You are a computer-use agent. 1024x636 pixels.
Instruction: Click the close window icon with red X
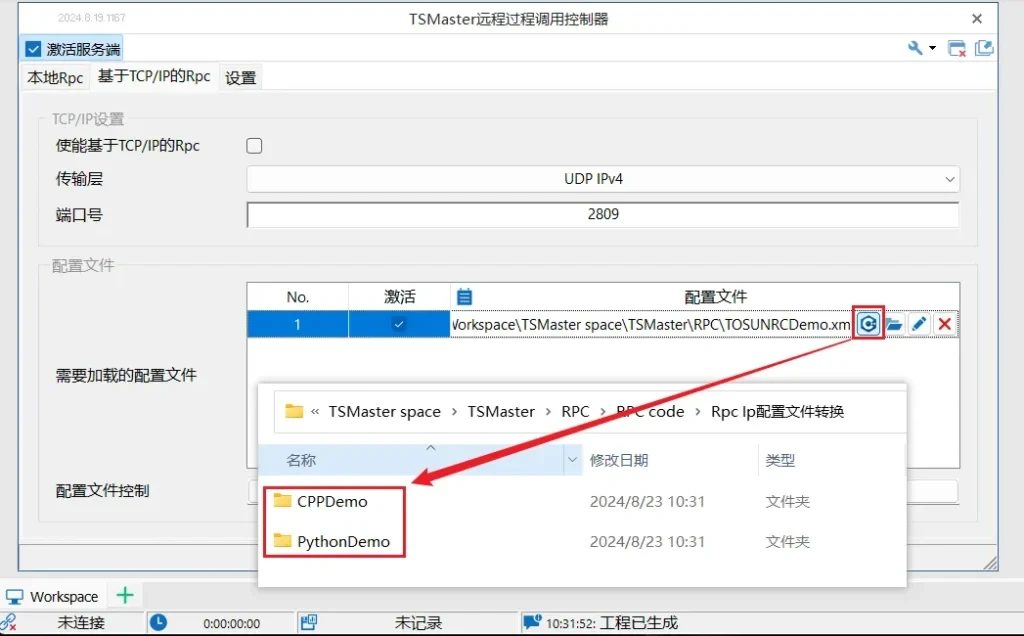(957, 48)
